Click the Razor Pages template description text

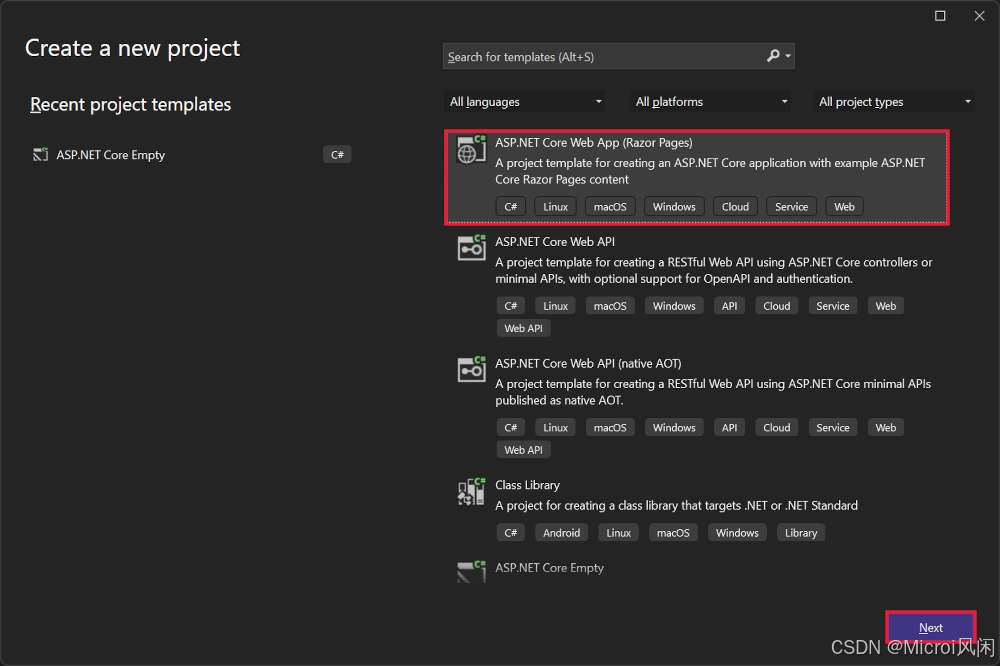710,171
